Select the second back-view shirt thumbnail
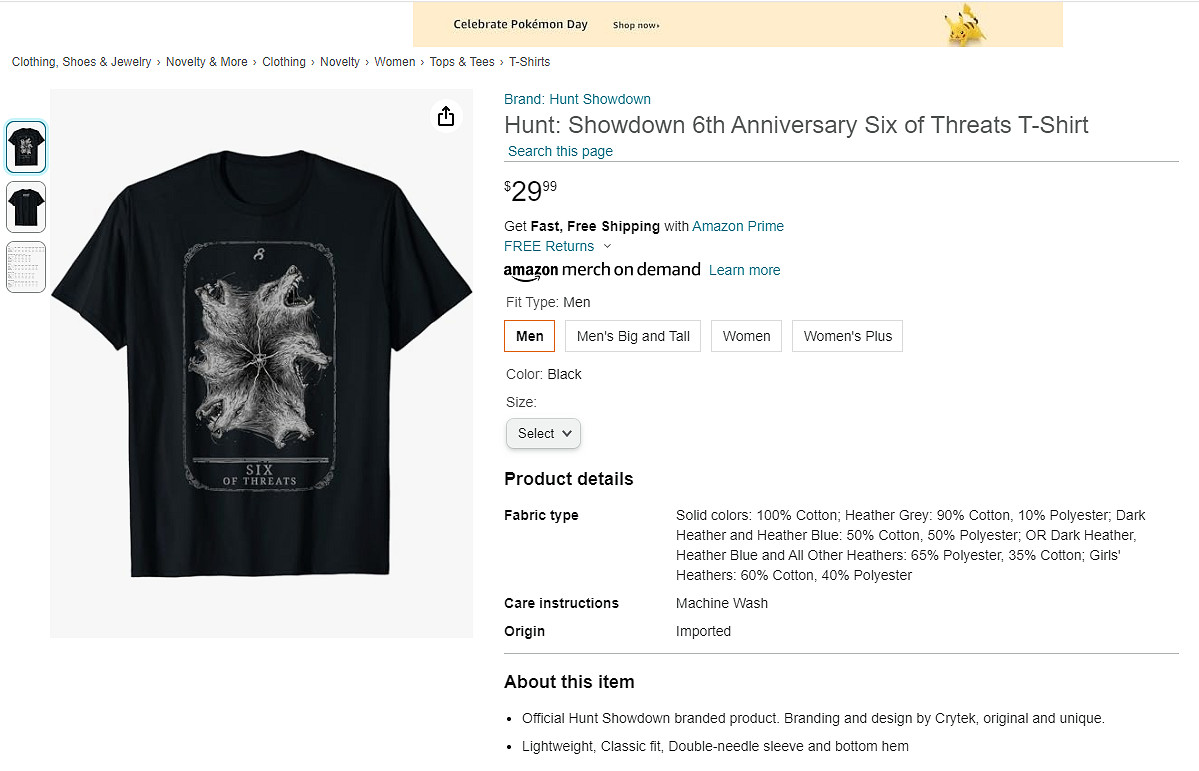The height and width of the screenshot is (771, 1199). click(26, 207)
